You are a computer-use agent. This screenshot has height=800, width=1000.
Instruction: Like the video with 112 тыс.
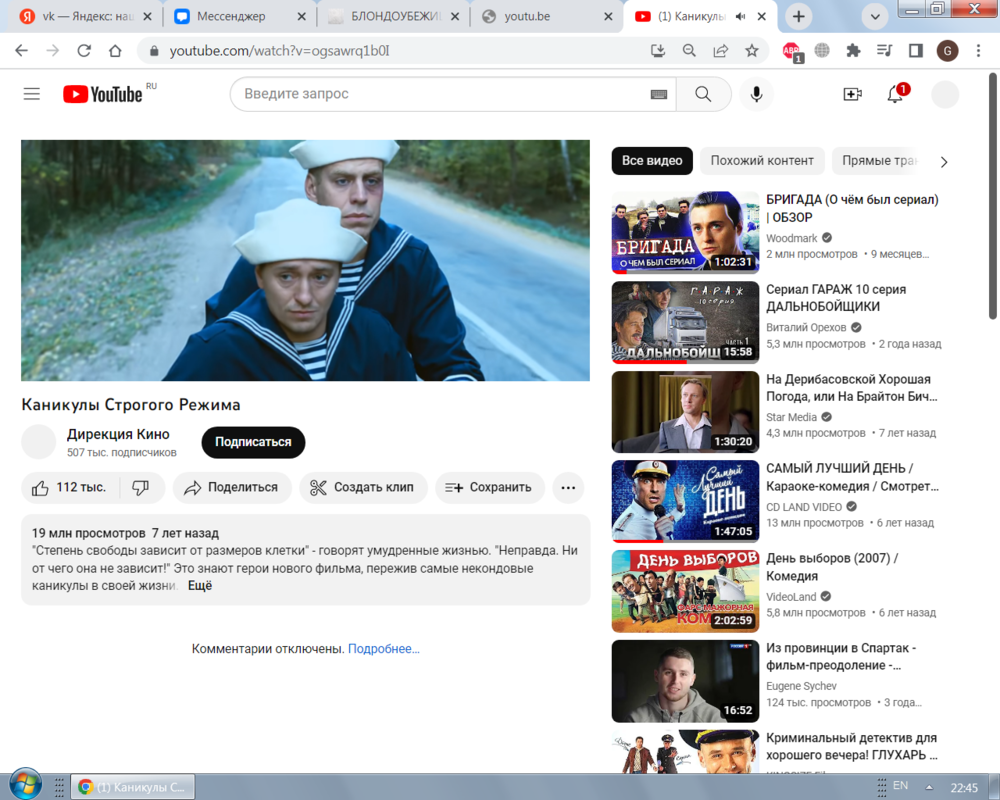coord(69,488)
